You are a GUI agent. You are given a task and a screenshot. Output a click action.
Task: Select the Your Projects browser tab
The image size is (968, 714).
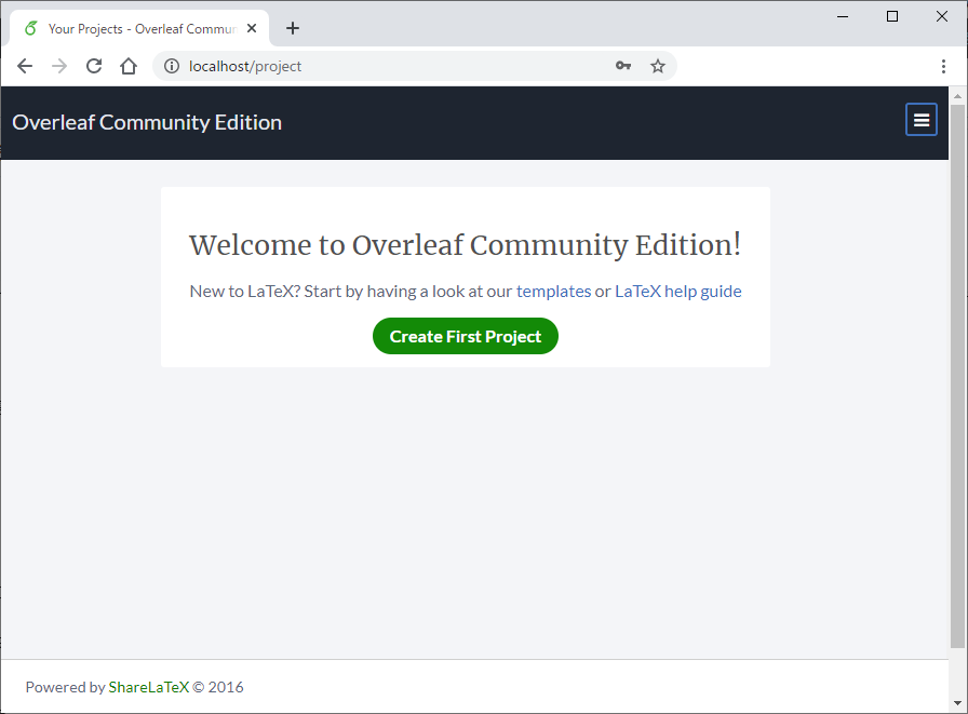(140, 28)
